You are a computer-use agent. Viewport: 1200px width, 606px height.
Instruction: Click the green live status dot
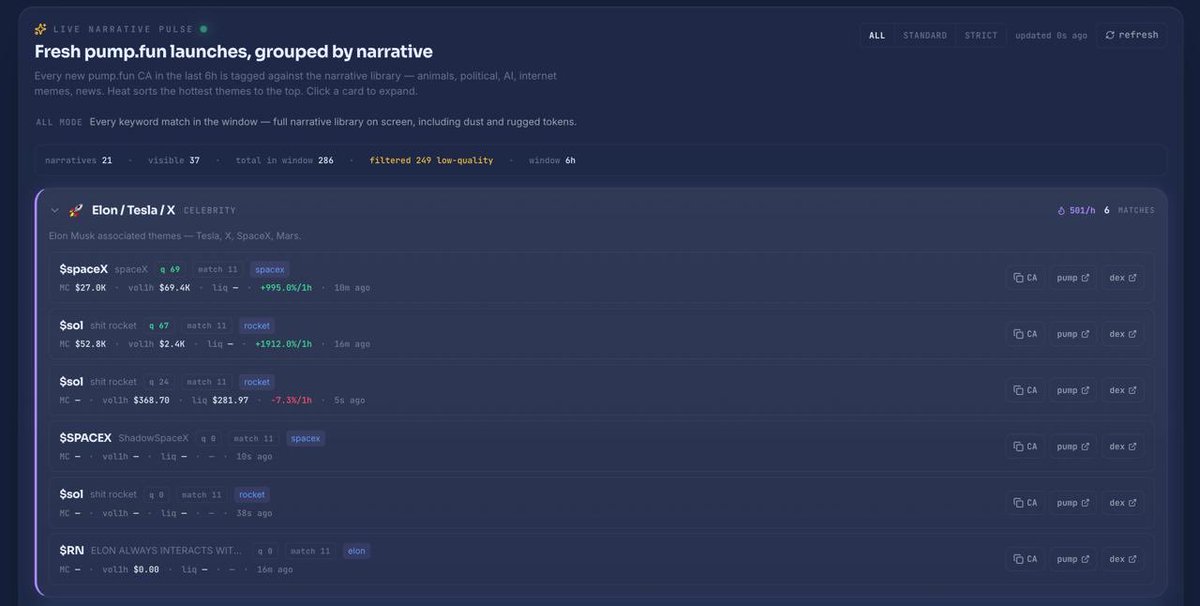tap(204, 29)
